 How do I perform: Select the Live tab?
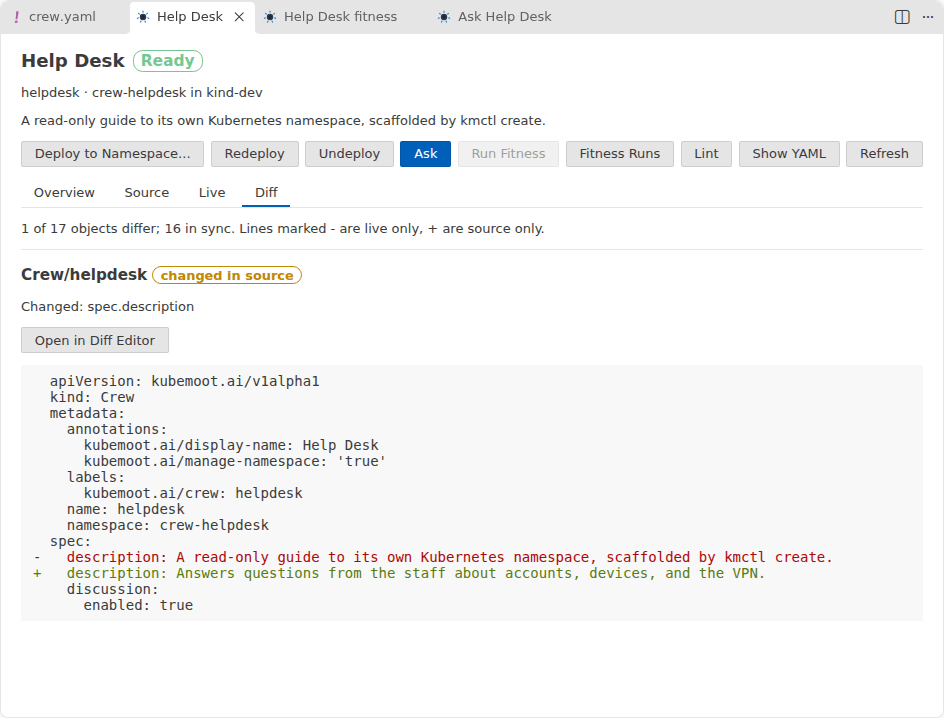coord(212,193)
